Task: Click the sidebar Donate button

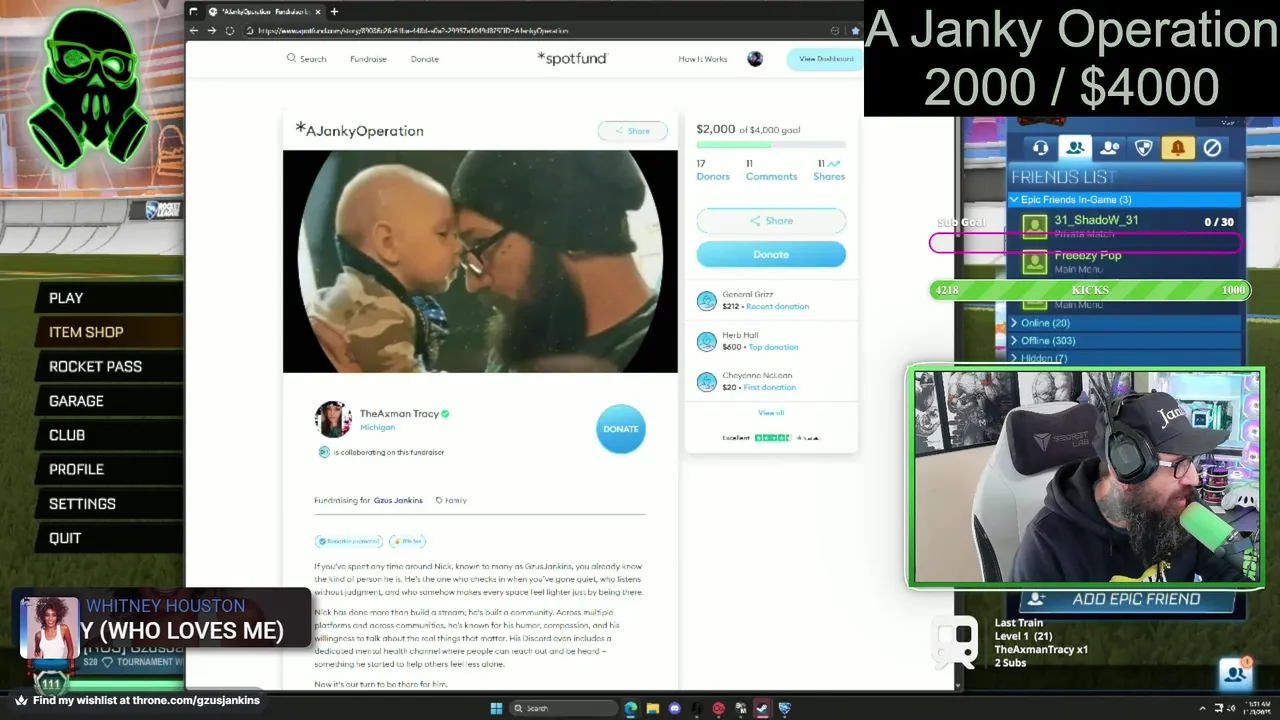Action: point(771,254)
